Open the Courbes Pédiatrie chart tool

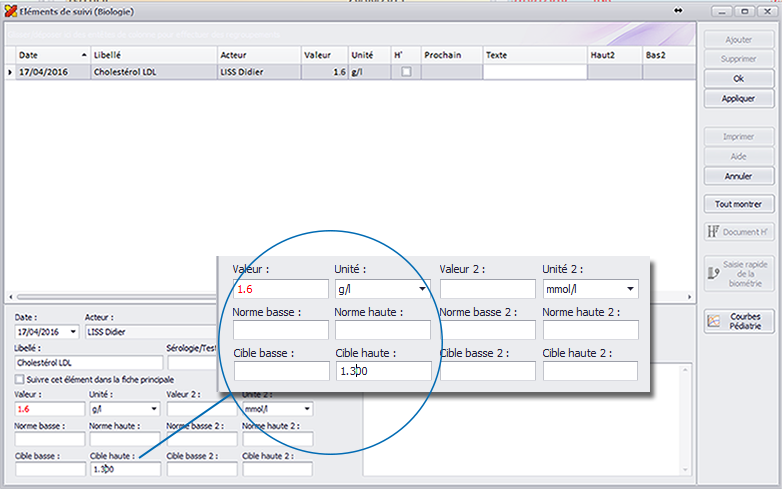(x=739, y=321)
